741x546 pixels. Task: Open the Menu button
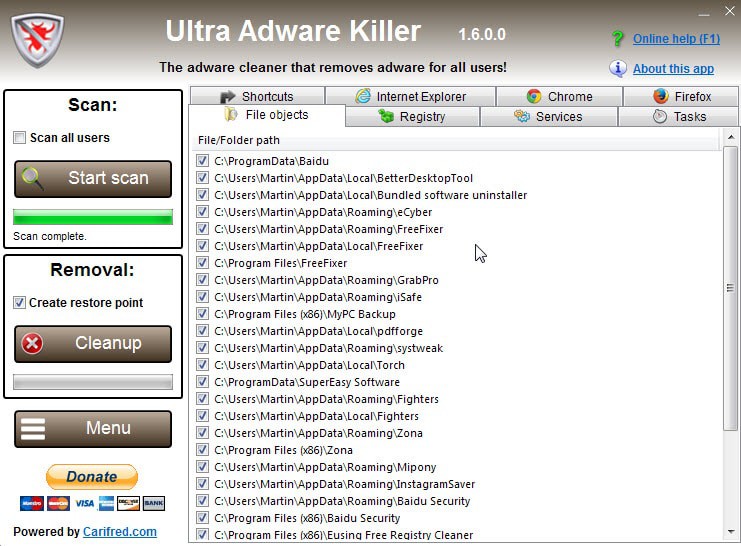[93, 429]
